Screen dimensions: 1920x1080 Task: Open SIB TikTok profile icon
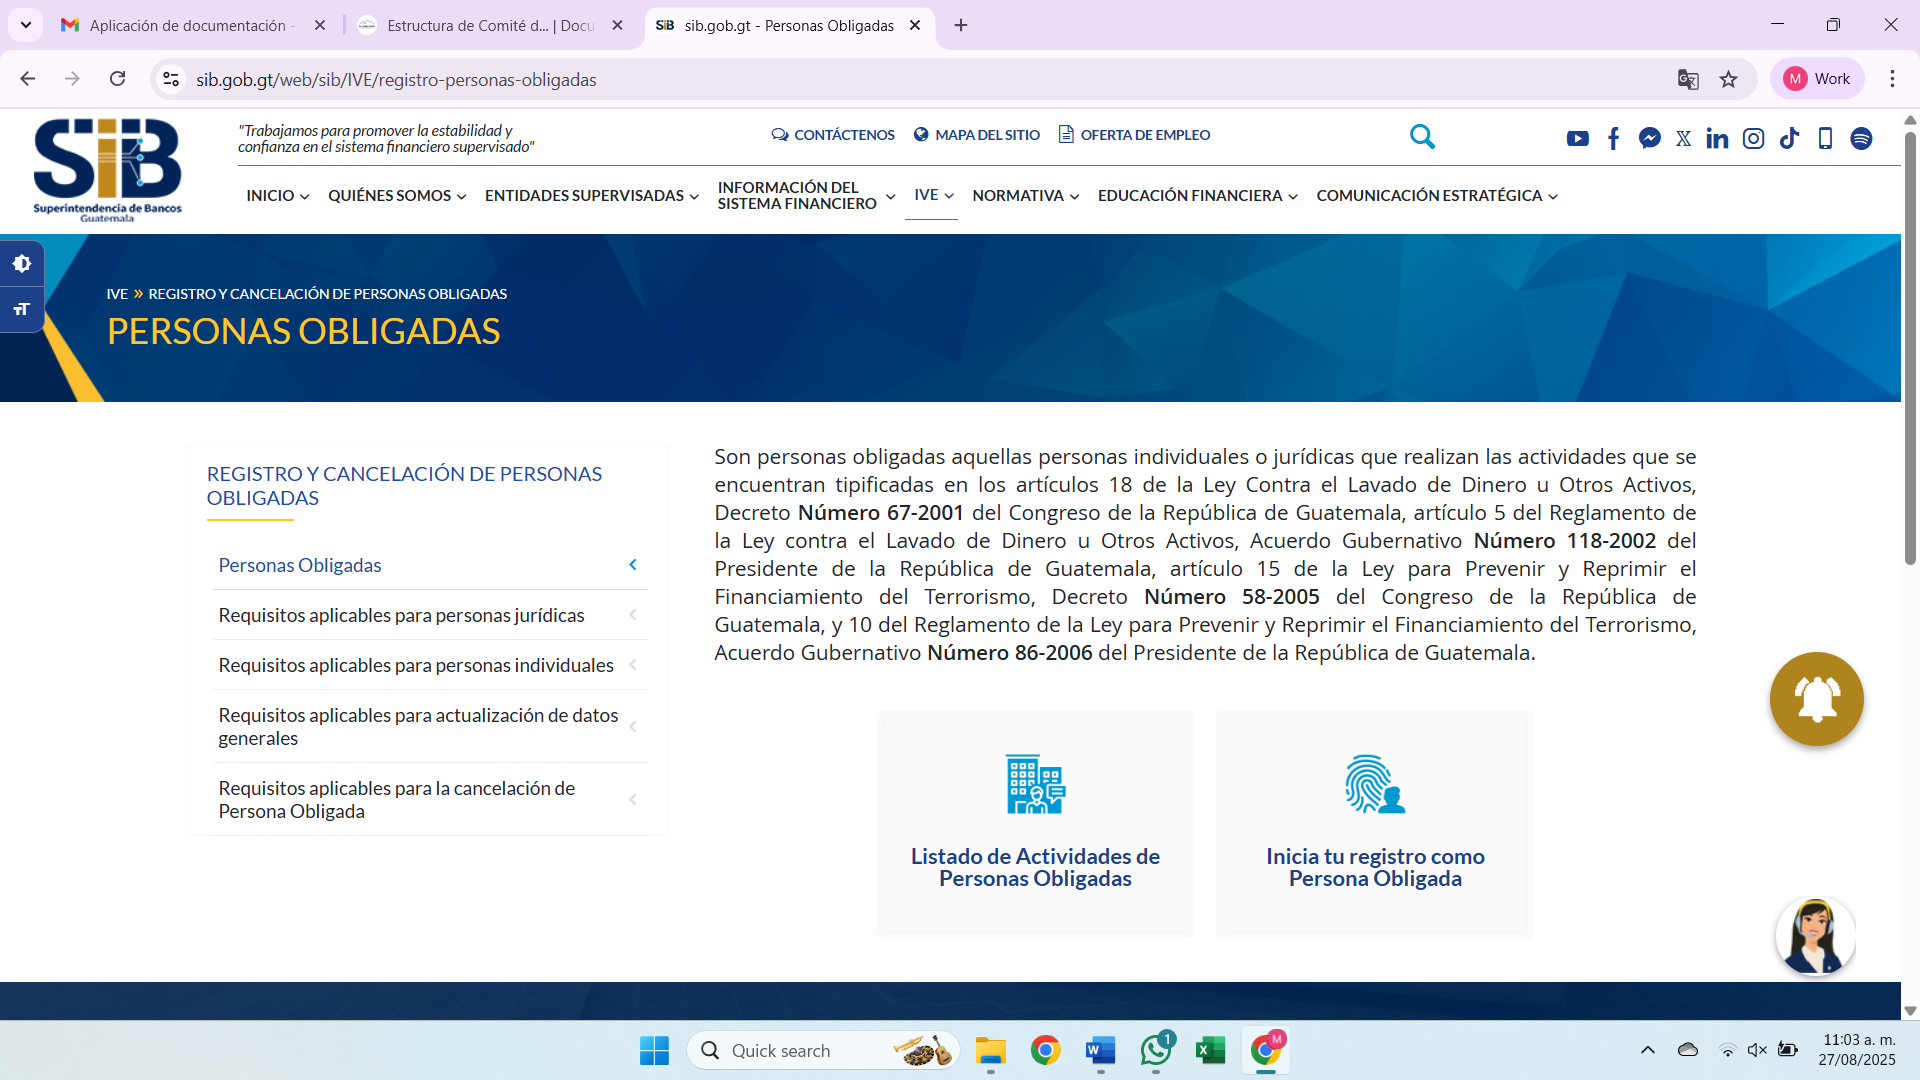click(1789, 139)
